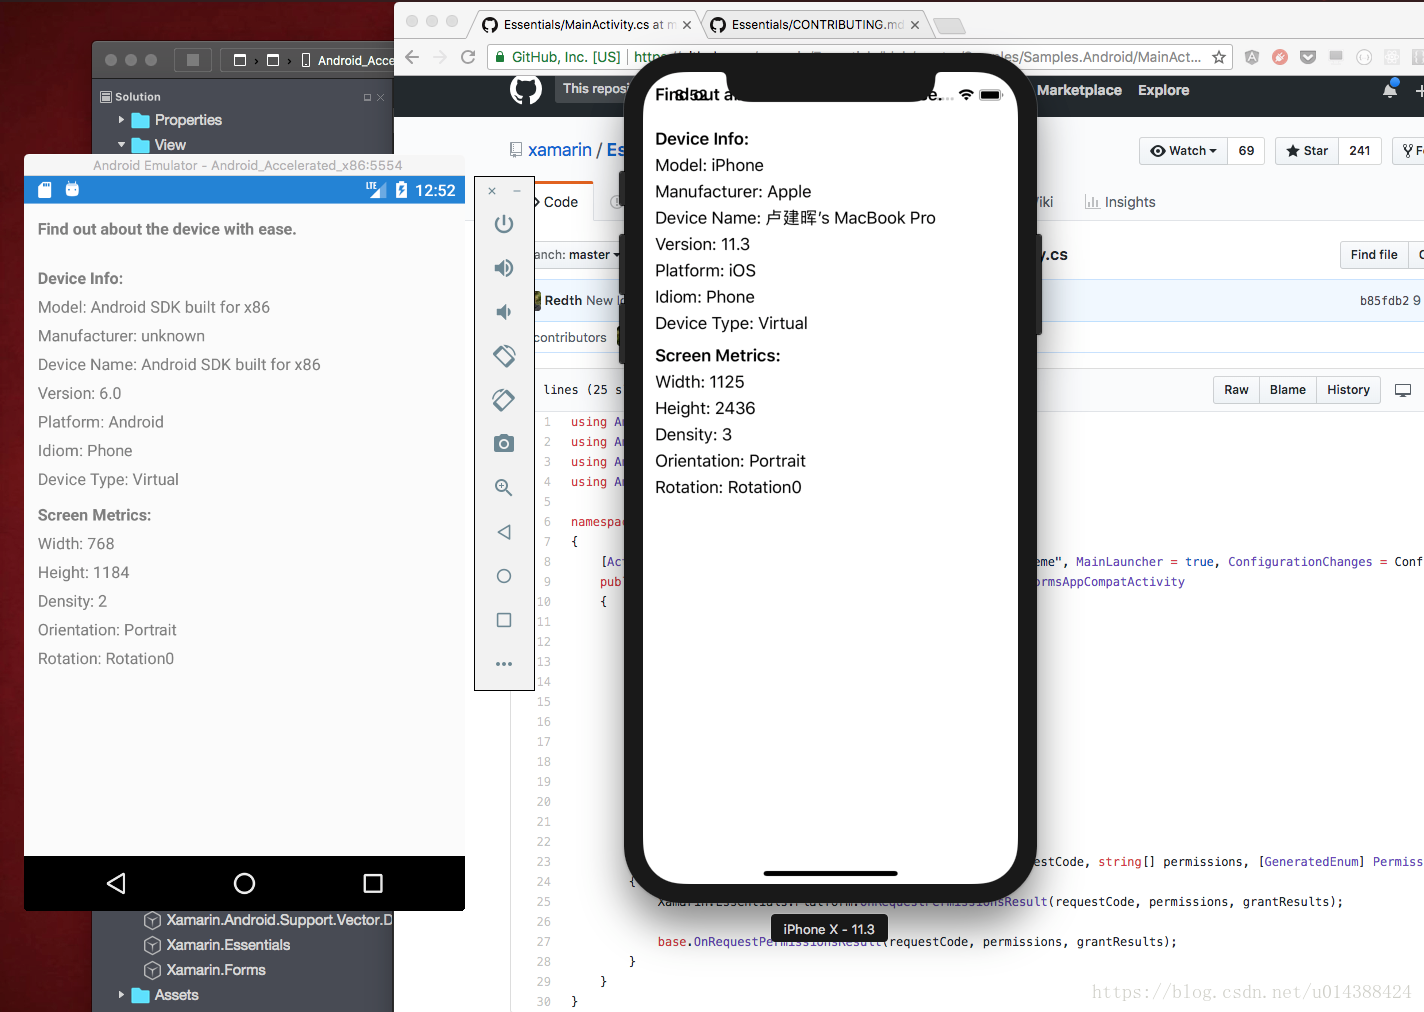Collapse the View folder in Solution
This screenshot has width=1424, height=1012.
coord(121,145)
